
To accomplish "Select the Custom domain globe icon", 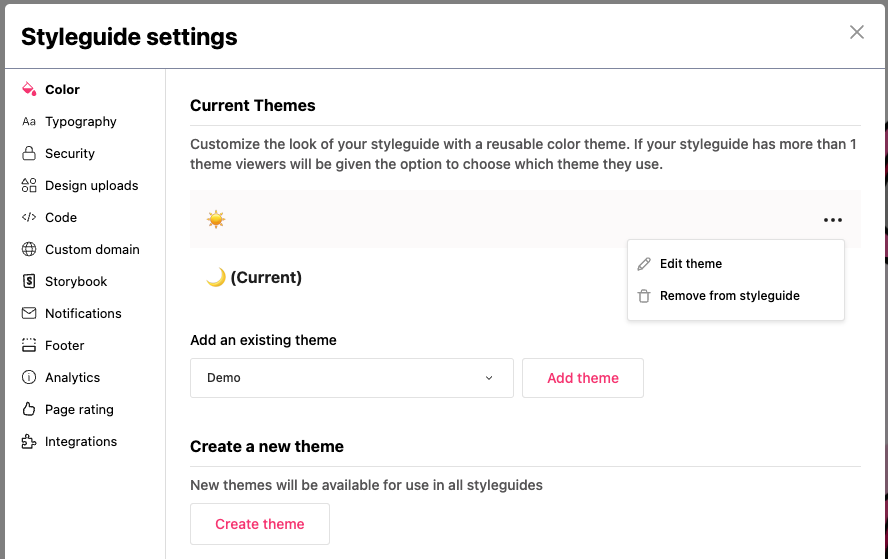I will [29, 249].
